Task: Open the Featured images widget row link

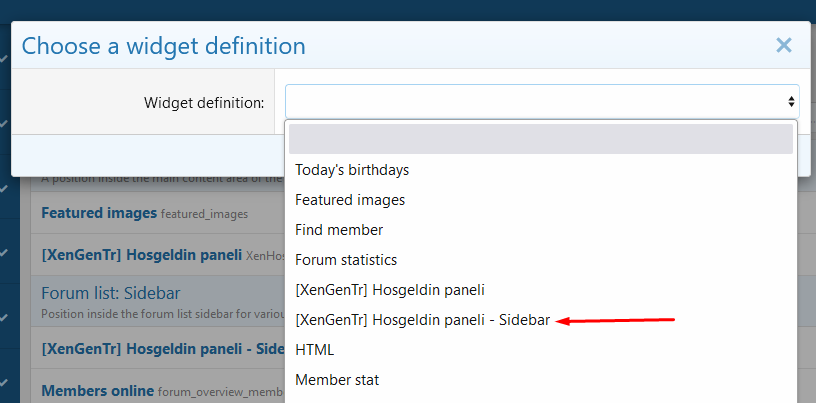Action: coord(99,213)
